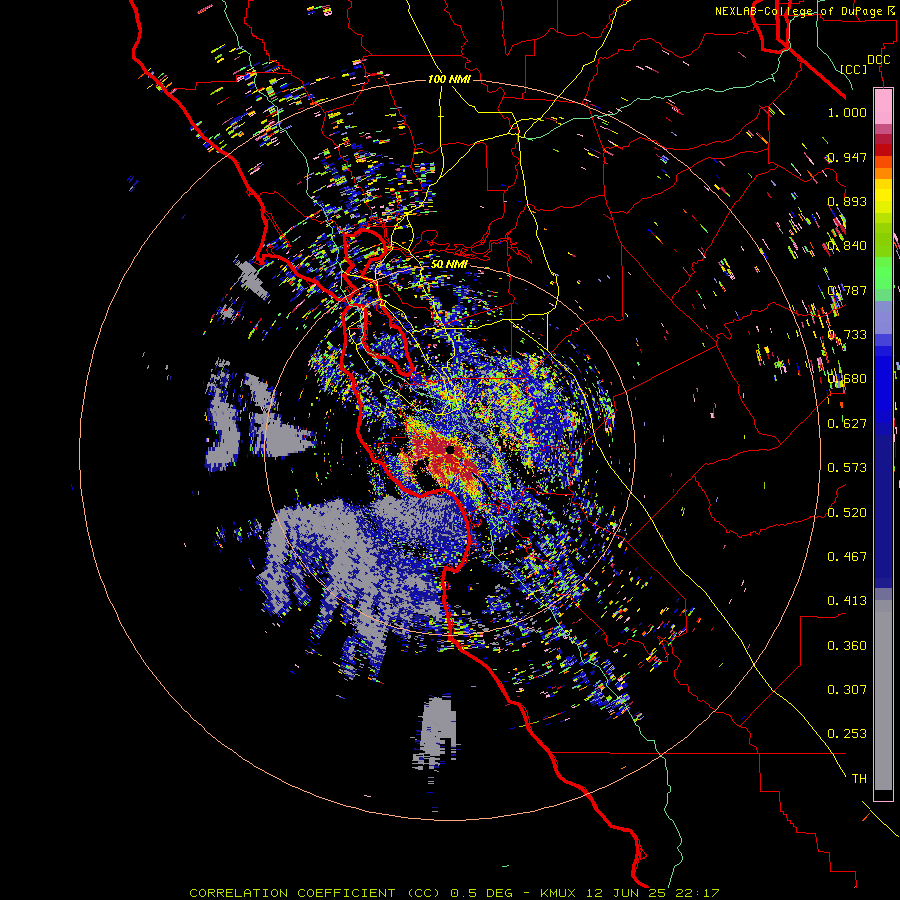
Task: Click the 50 NMI range ring label
Action: click(x=449, y=264)
